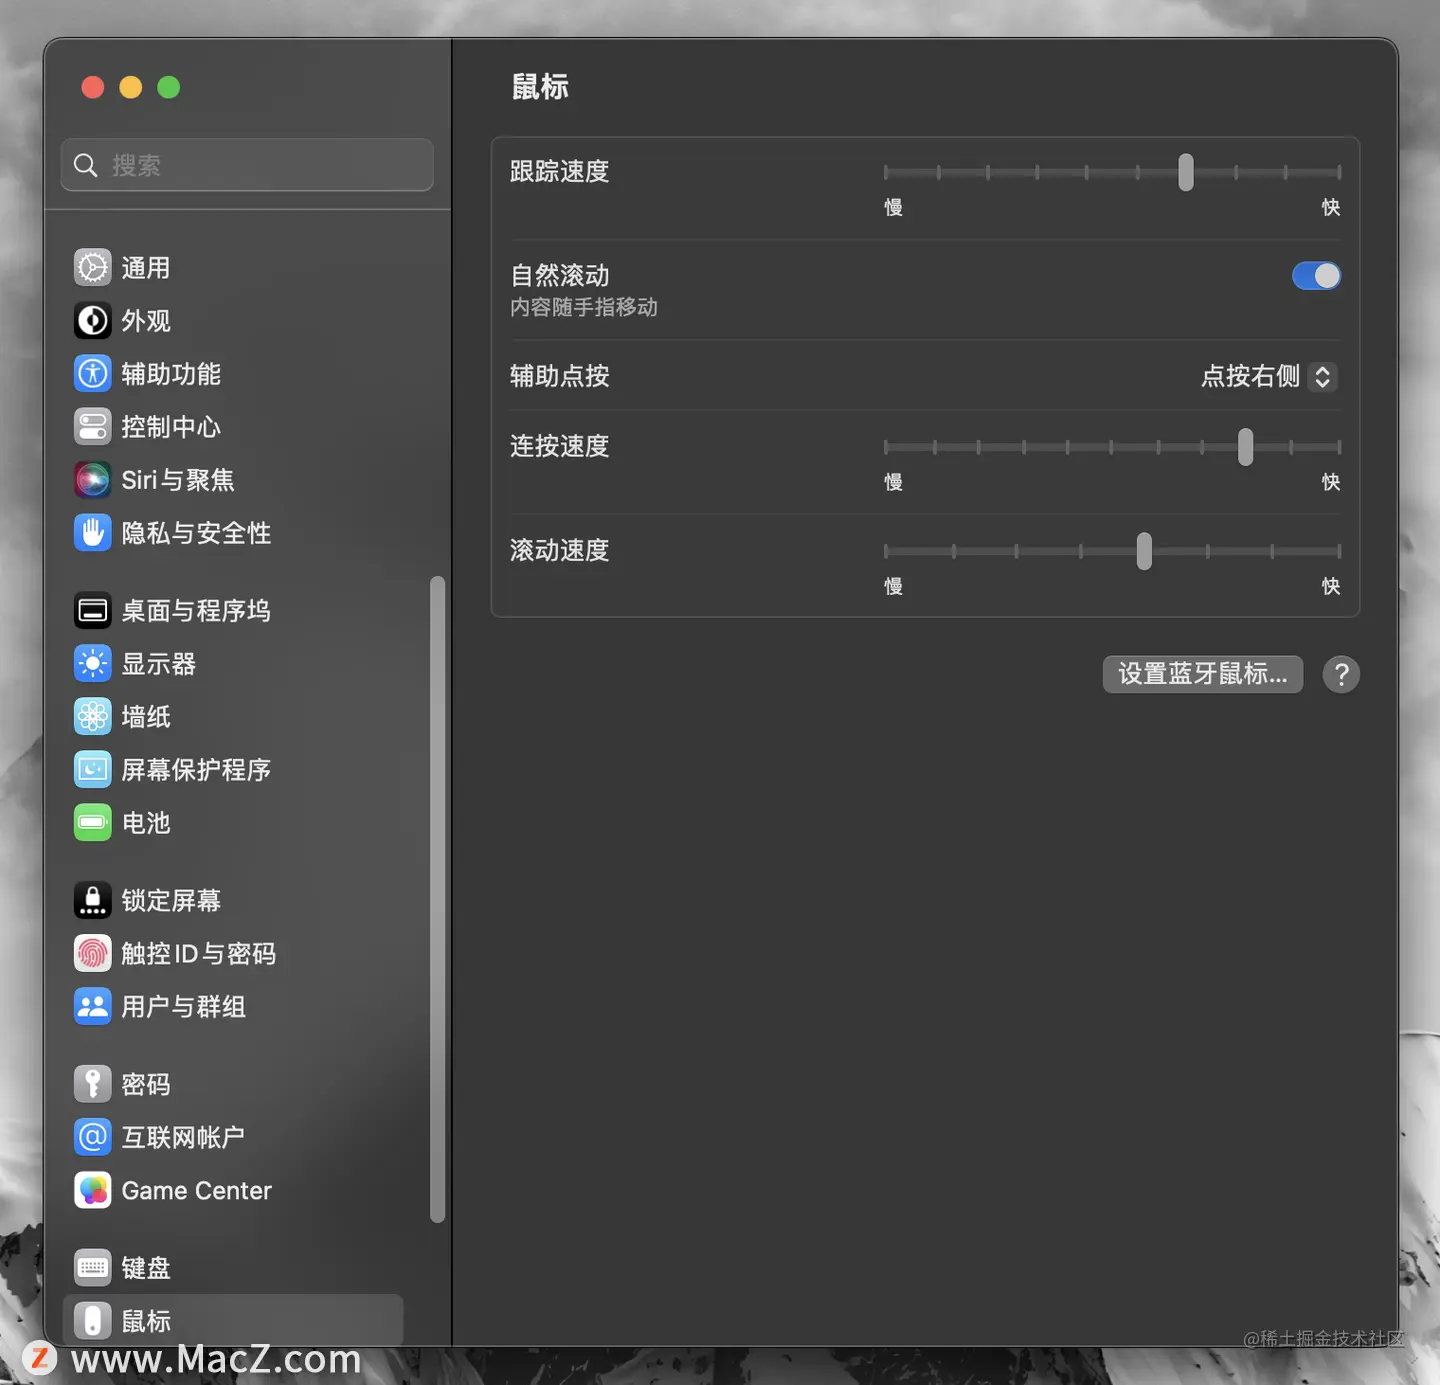Click the 键盘 keyboard icon

pyautogui.click(x=93, y=1268)
